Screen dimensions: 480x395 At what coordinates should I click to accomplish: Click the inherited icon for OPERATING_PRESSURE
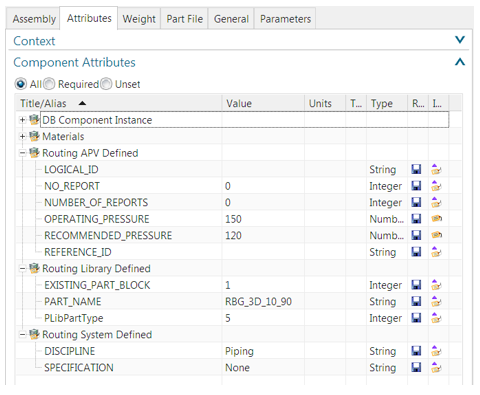point(436,219)
